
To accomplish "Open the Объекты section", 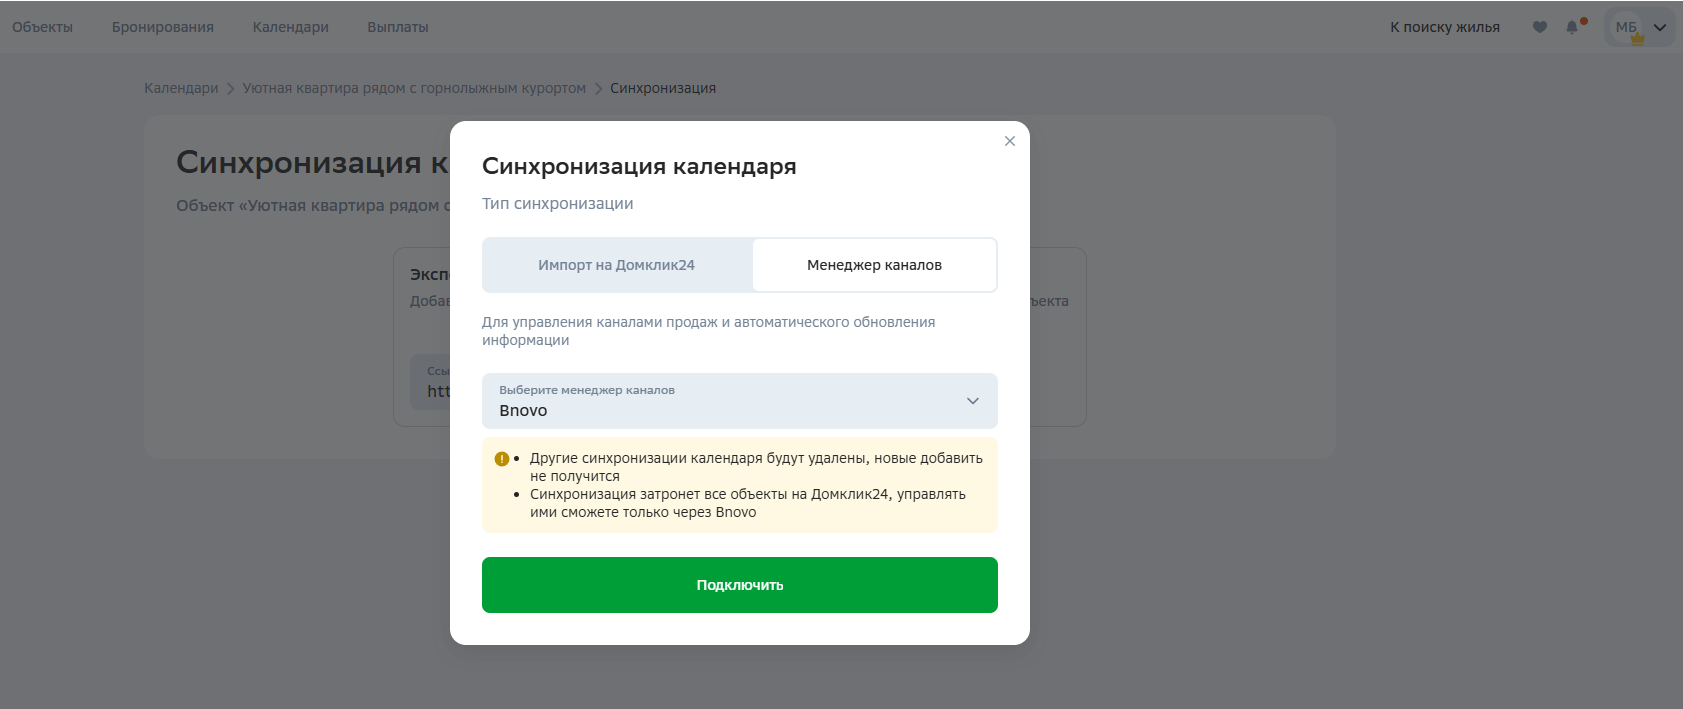I will tap(42, 27).
